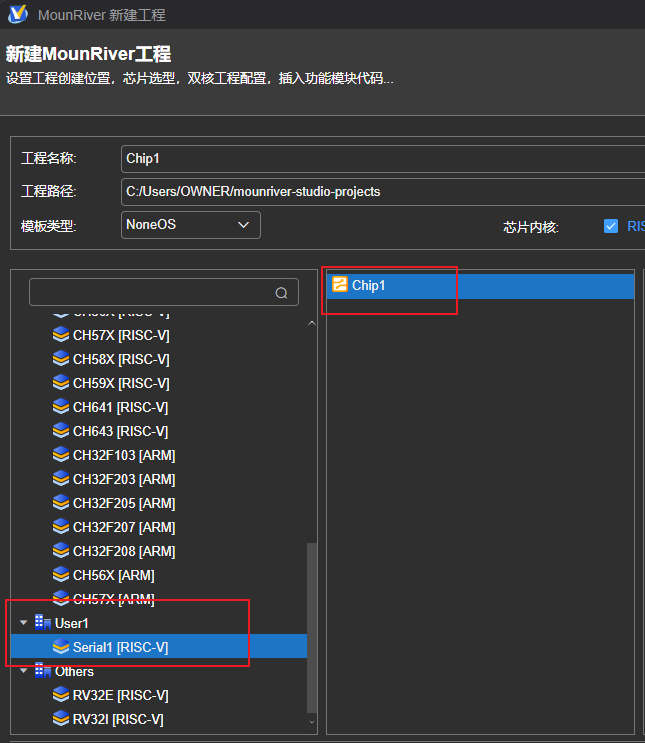645x743 pixels.
Task: Select the CH58X [RISC-V] series icon
Action: point(61,359)
